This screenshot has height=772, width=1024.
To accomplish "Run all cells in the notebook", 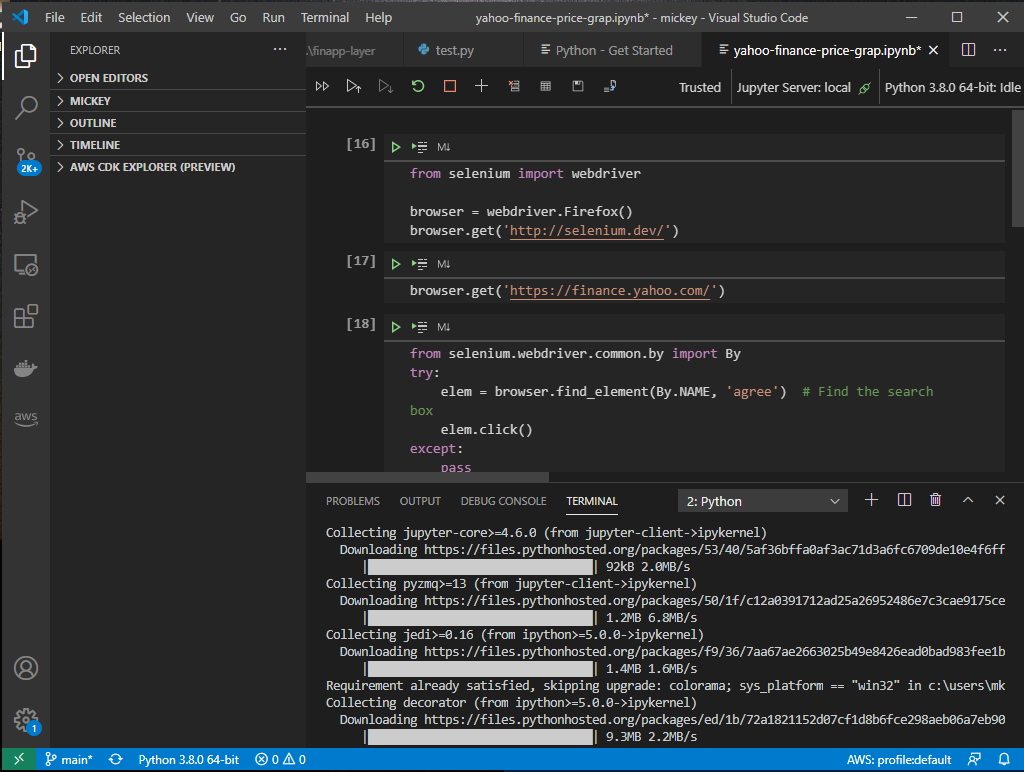I will 322,87.
